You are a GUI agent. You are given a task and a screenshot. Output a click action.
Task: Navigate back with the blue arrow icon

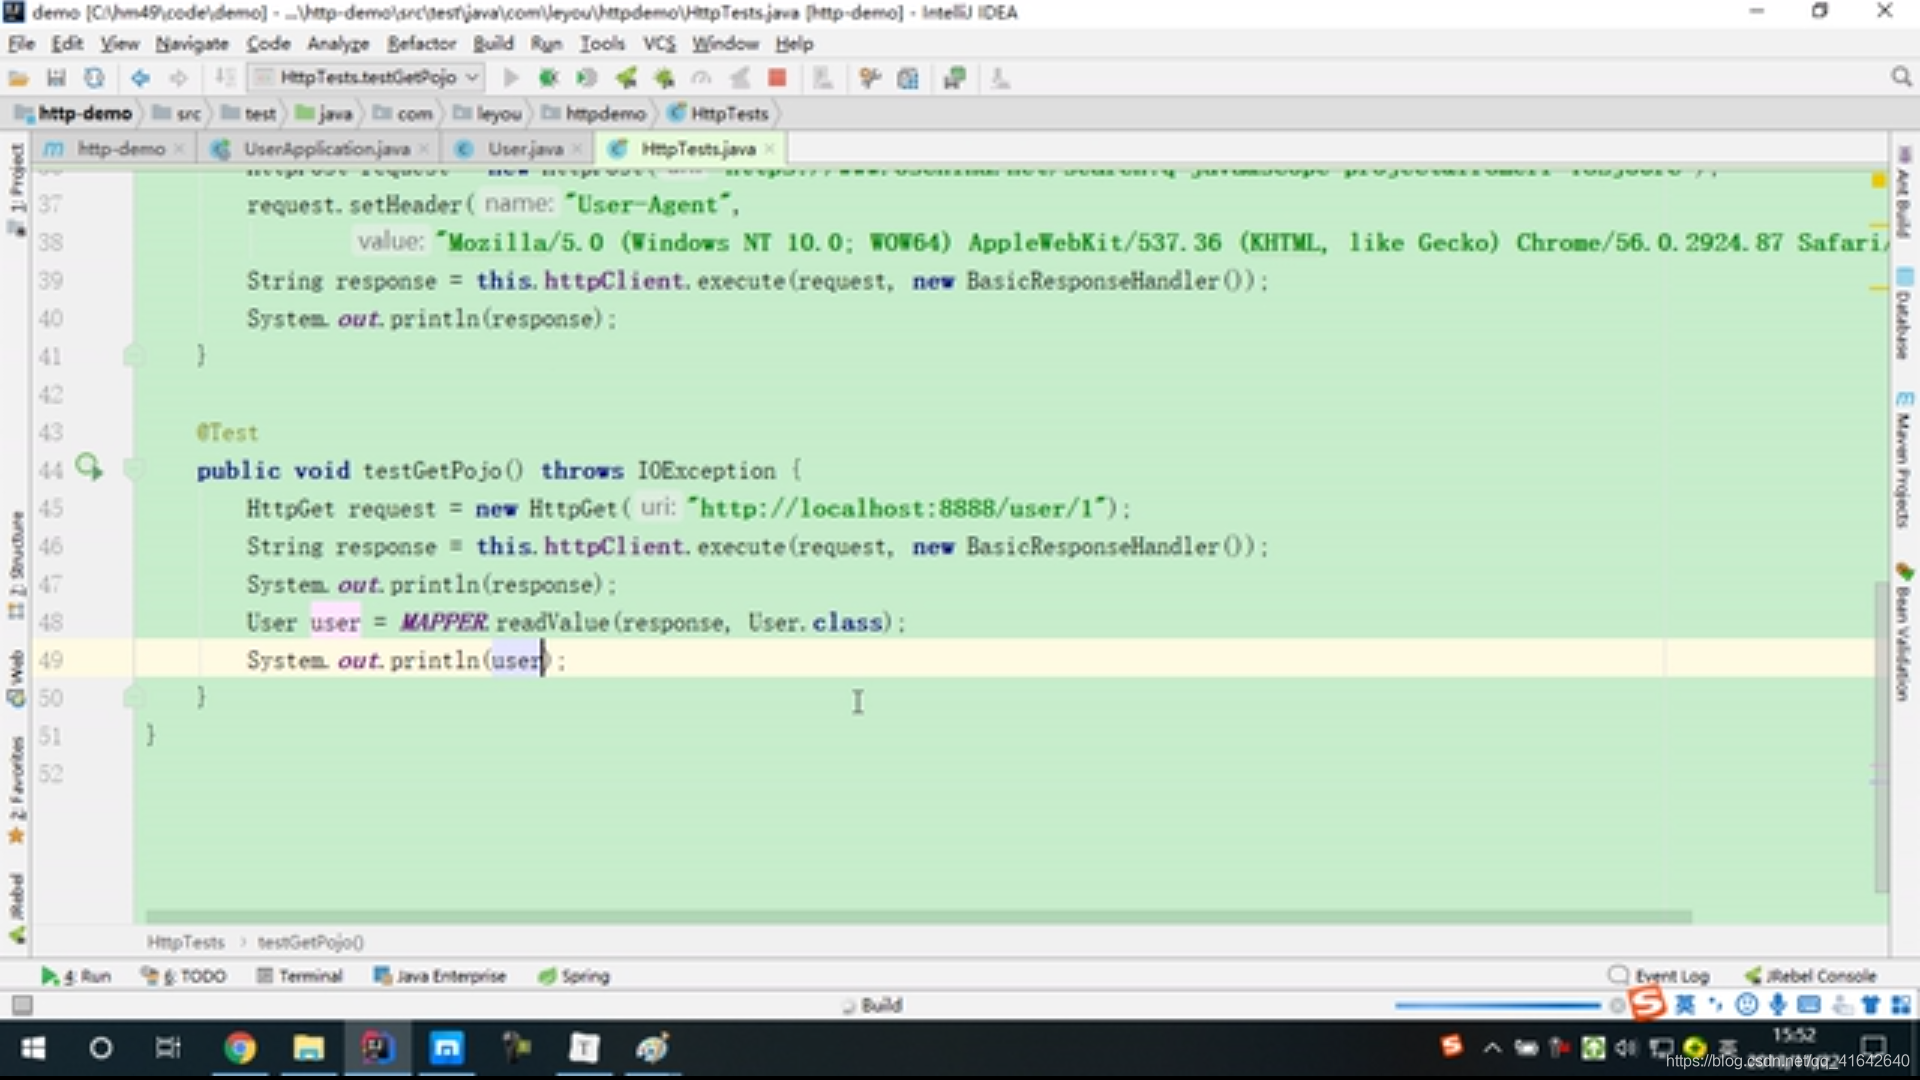point(140,78)
